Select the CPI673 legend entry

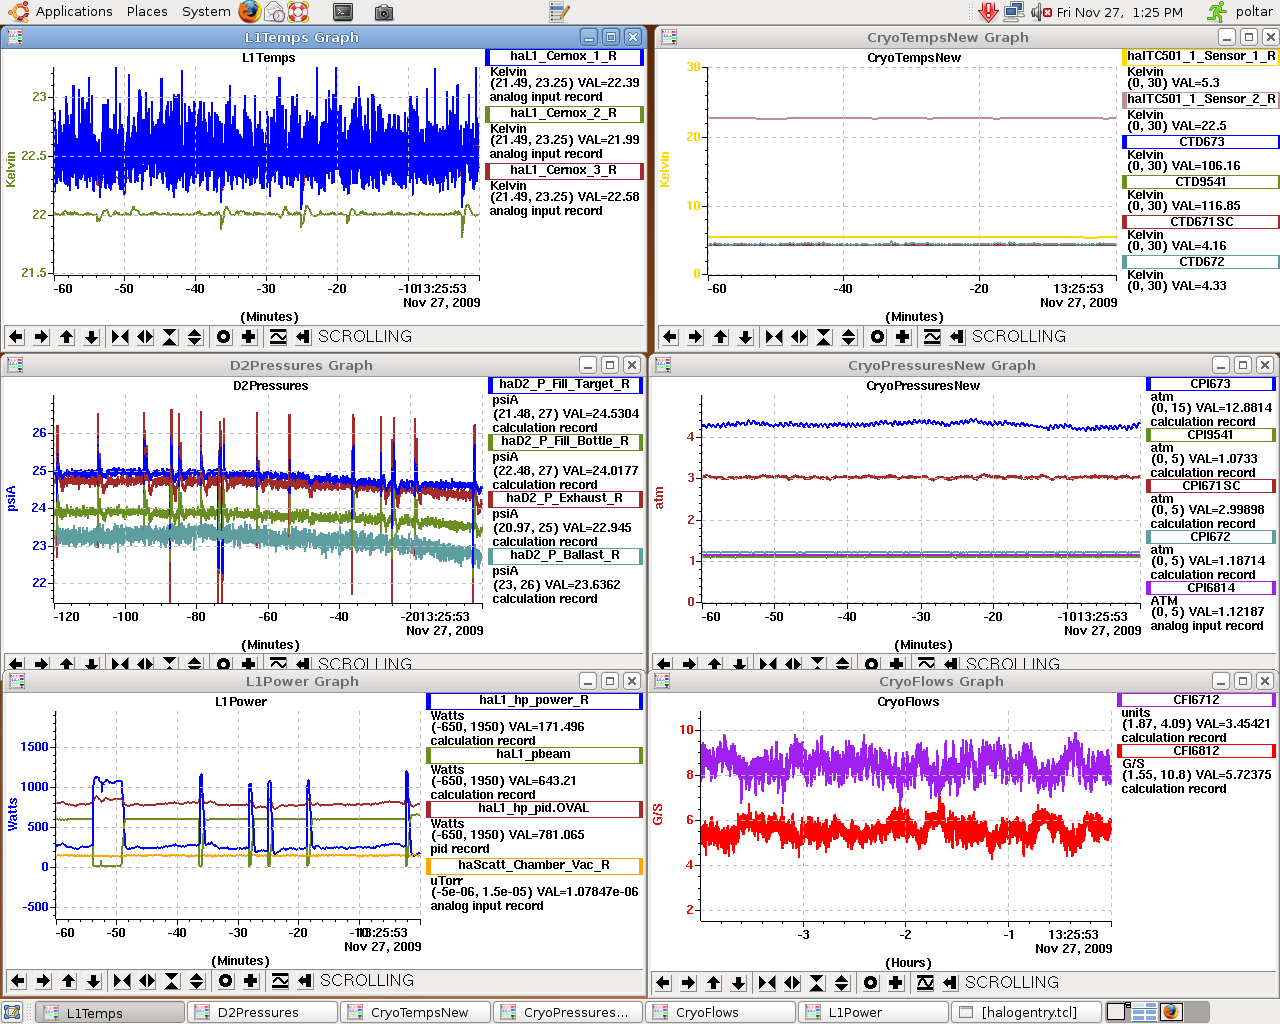tap(1211, 384)
